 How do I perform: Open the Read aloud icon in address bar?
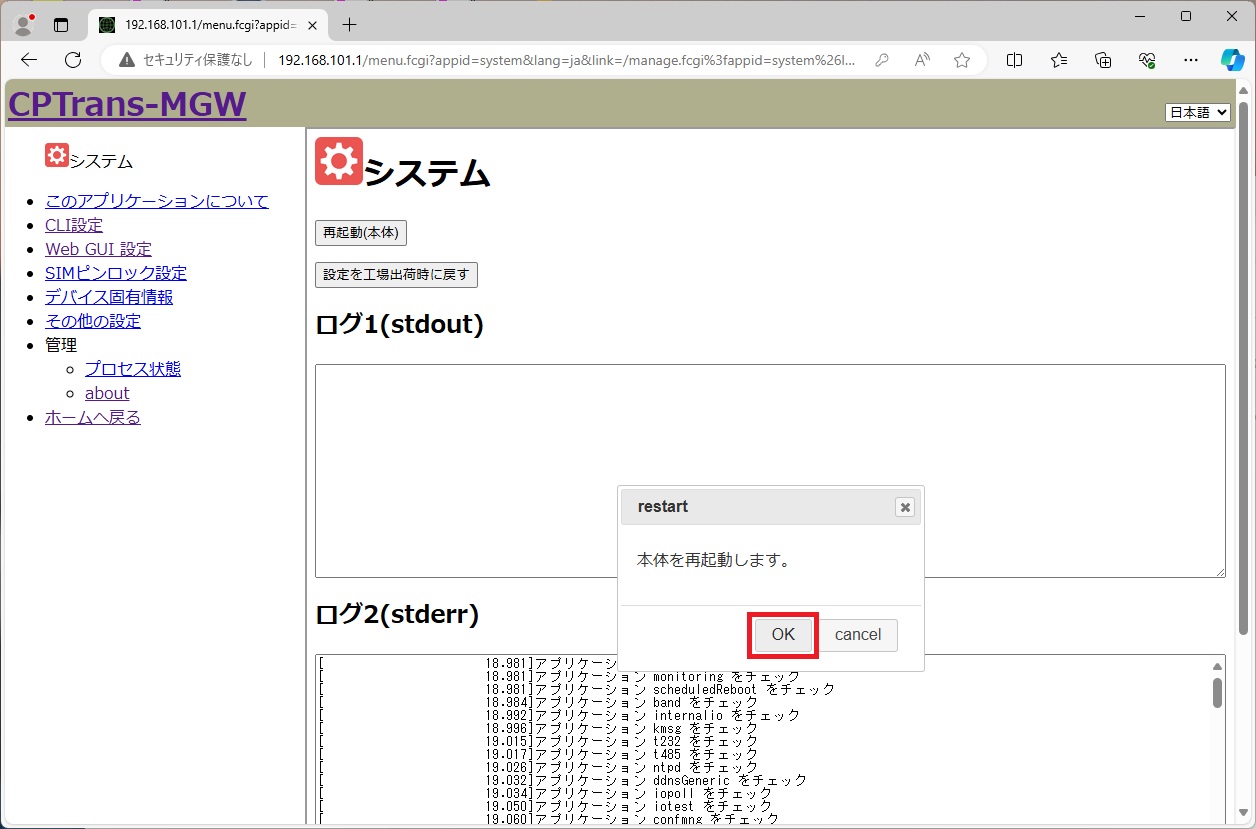[x=922, y=60]
